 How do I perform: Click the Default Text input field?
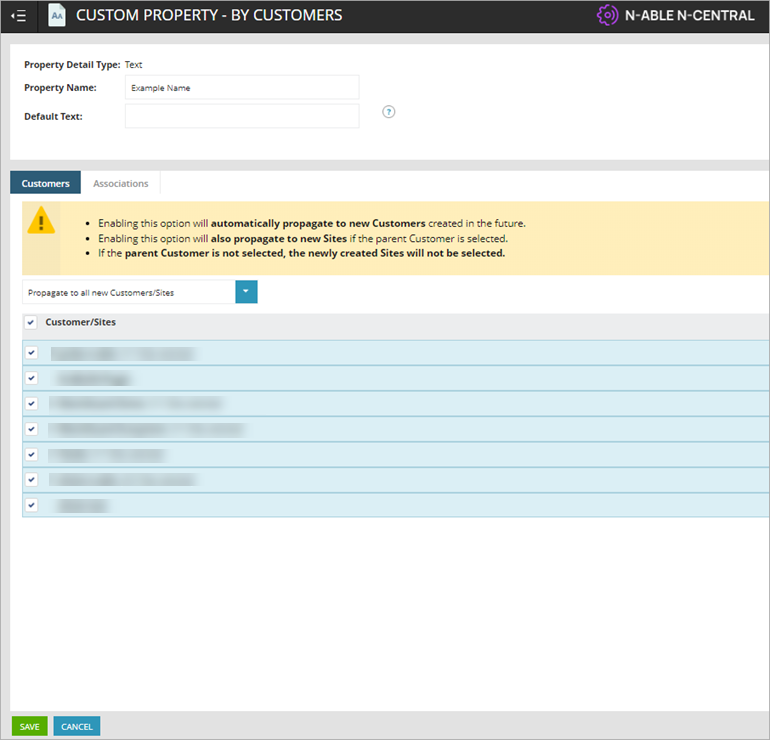242,116
